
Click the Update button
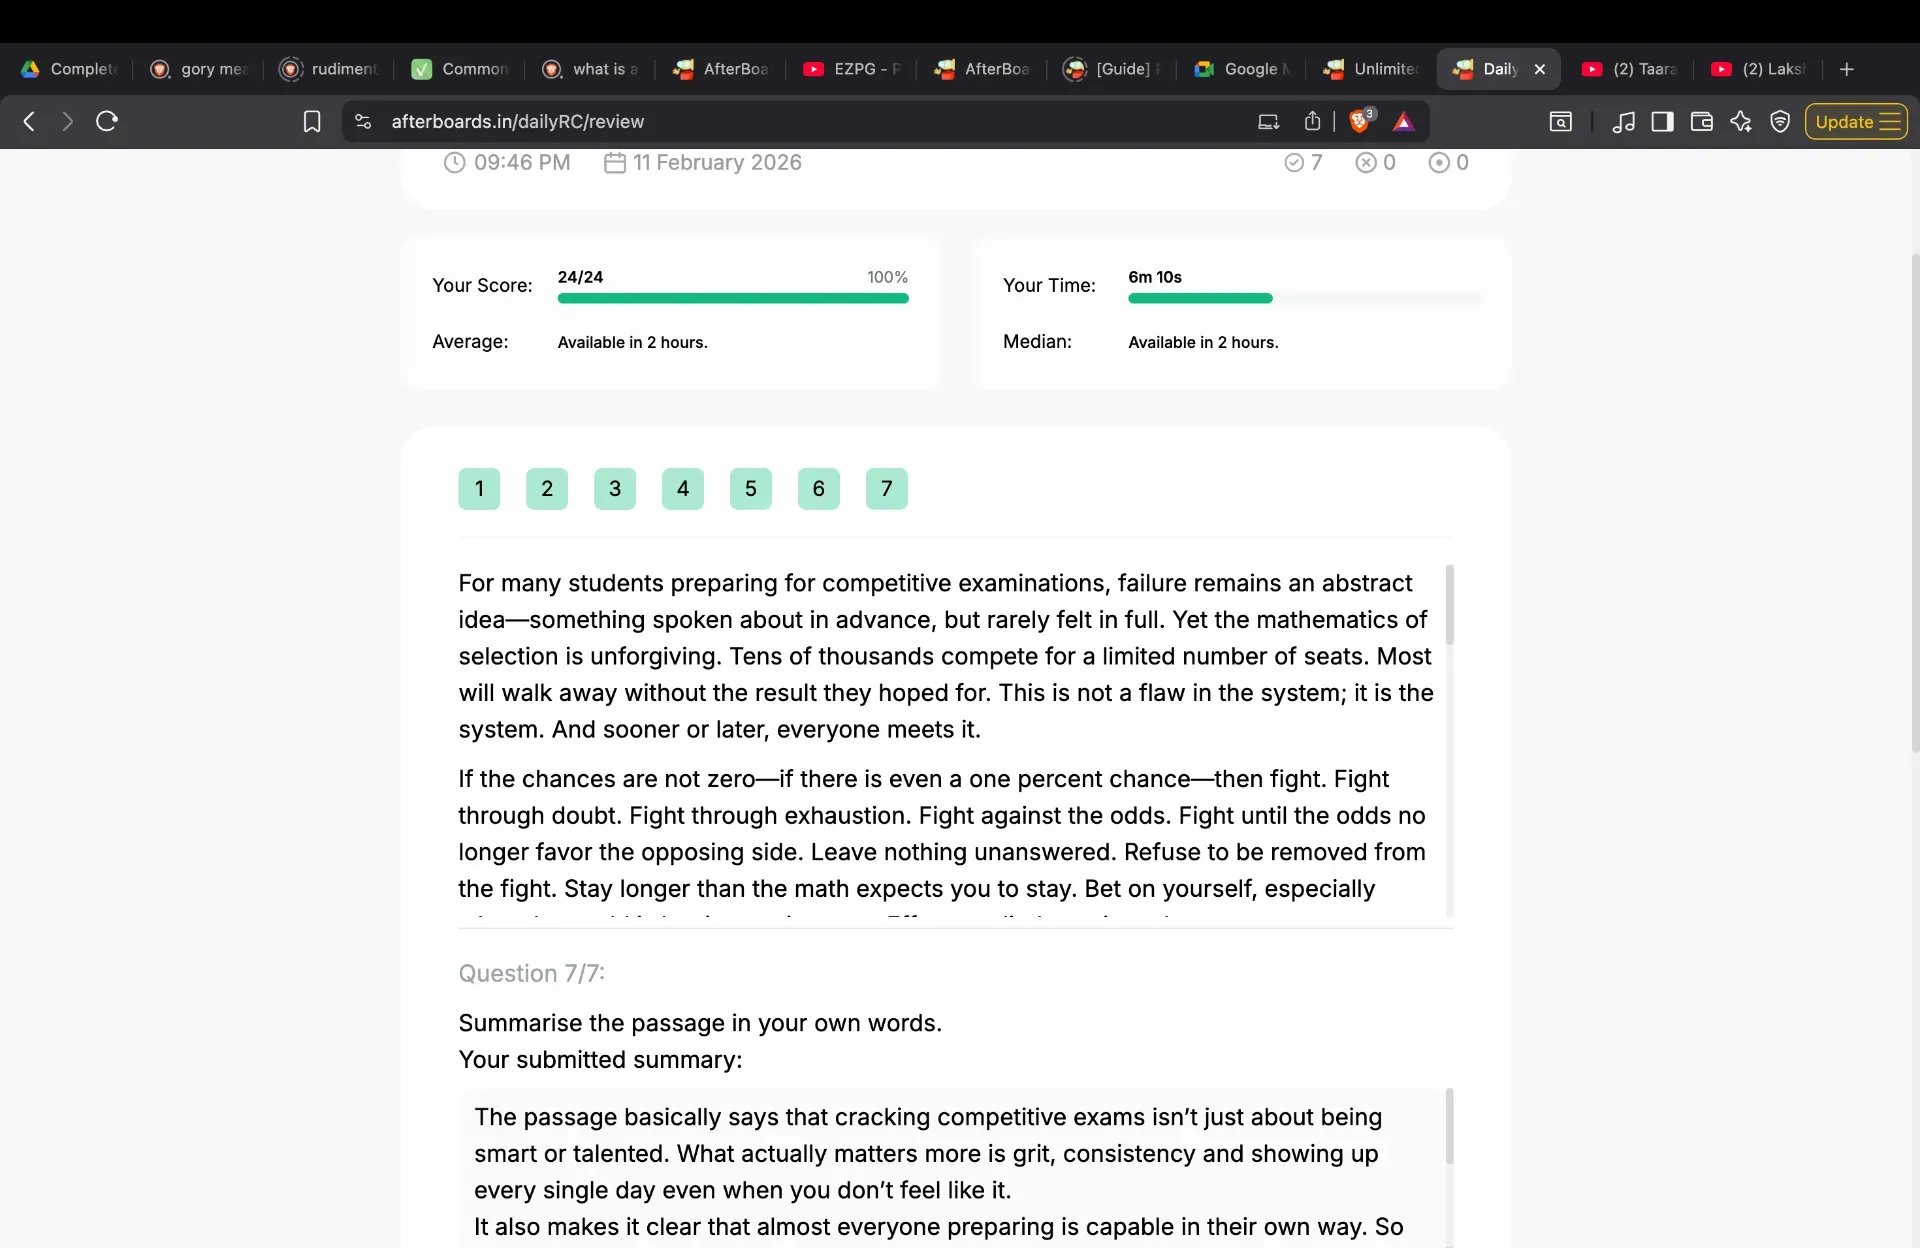(x=1856, y=122)
